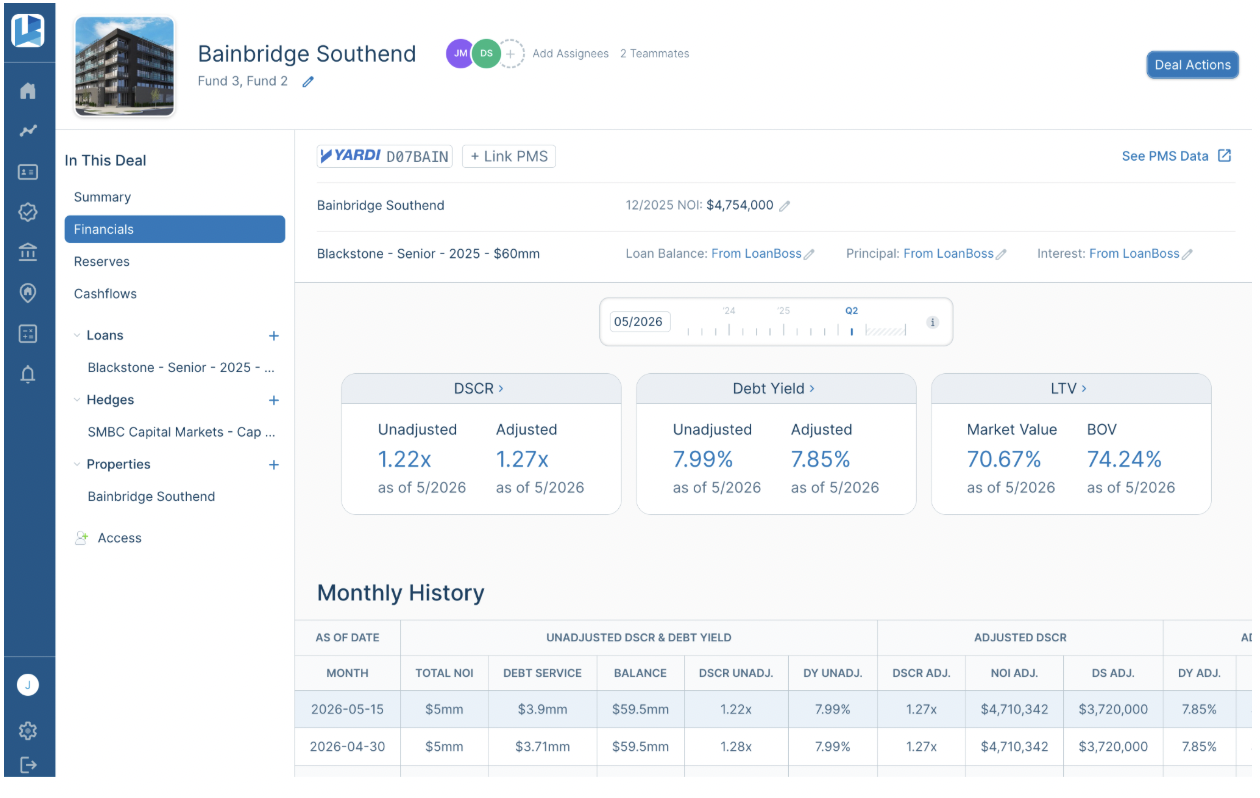
Task: Click the 1.28x DSCR unadjusted cell
Action: (x=736, y=746)
